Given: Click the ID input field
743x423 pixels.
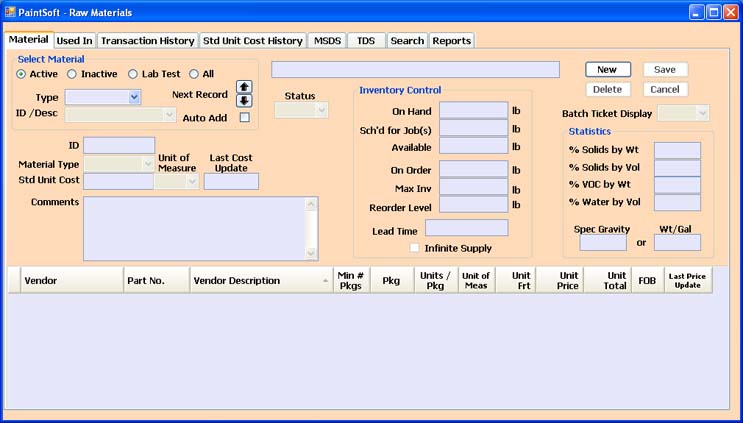Looking at the screenshot, I should [119, 145].
